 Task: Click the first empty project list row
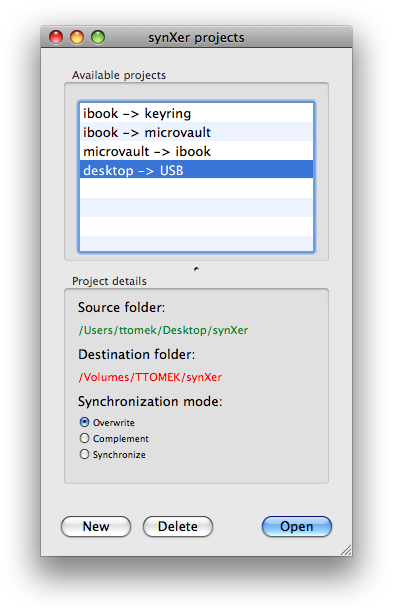click(x=196, y=189)
